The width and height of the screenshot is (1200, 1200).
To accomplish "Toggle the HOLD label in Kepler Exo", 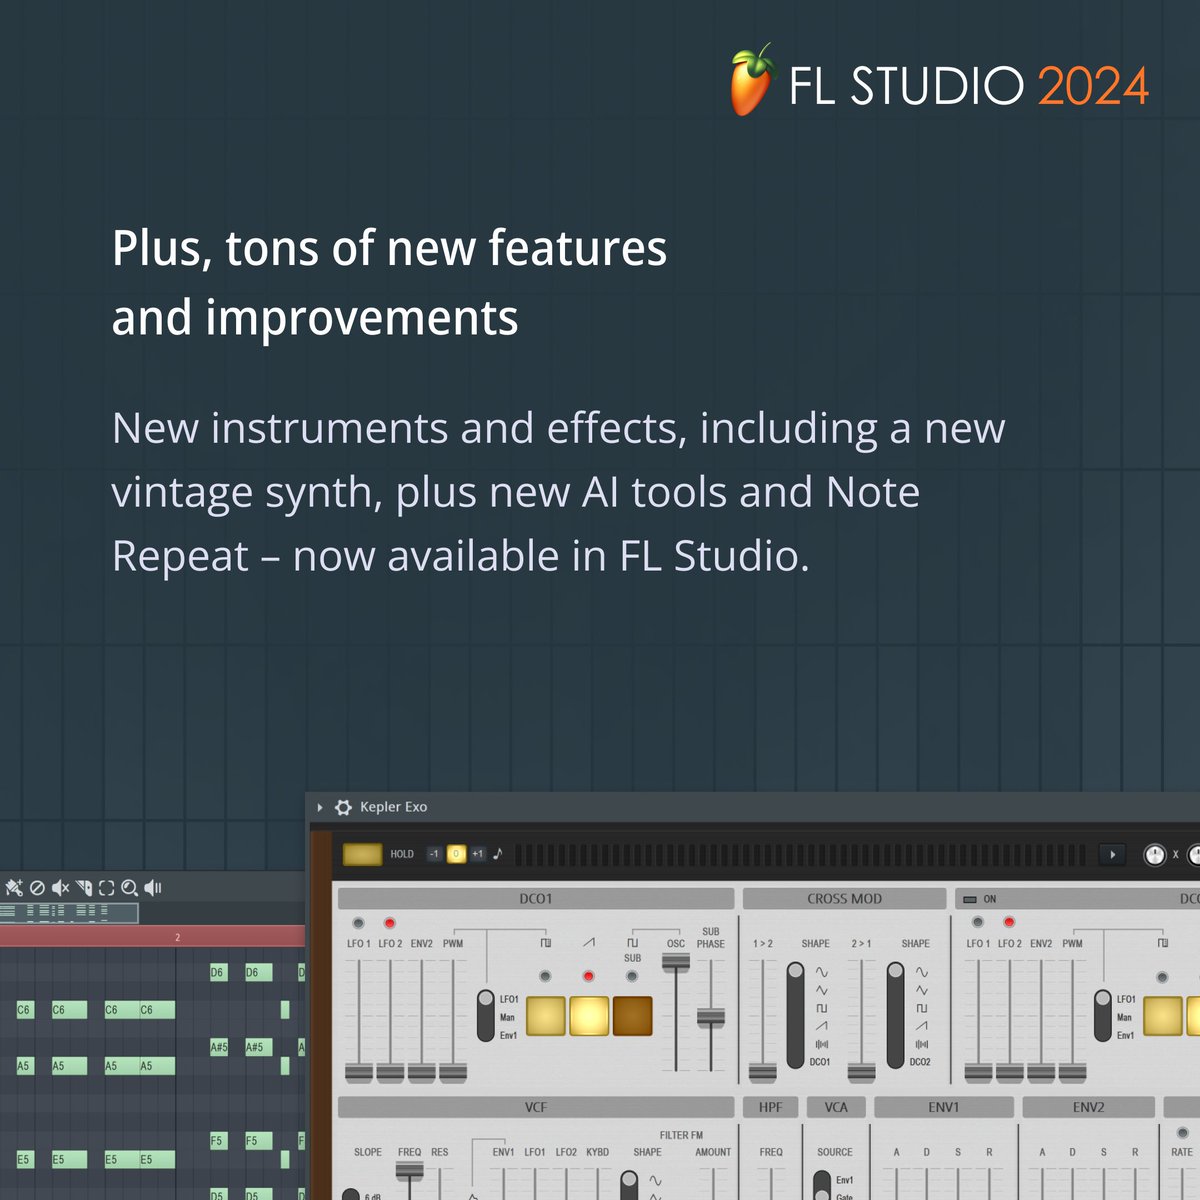I will point(402,854).
